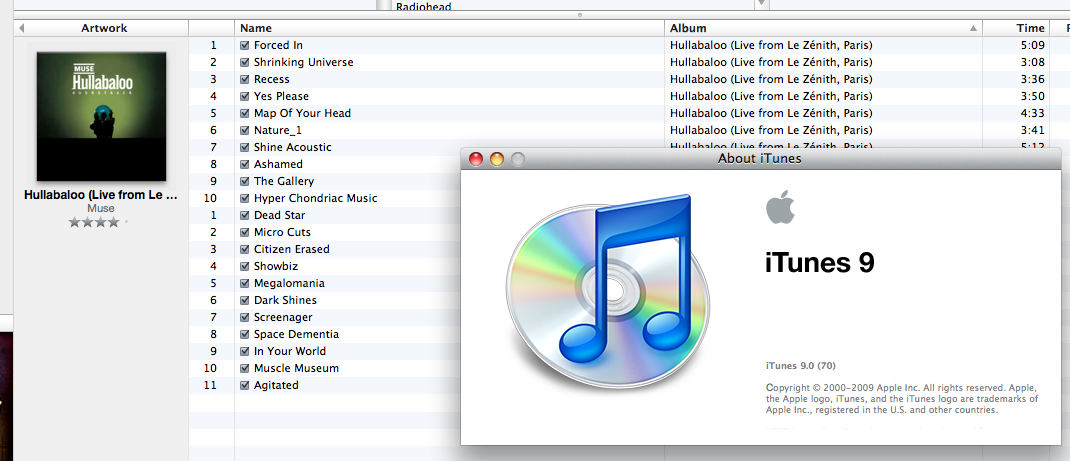Image resolution: width=1070 pixels, height=461 pixels.
Task: Click the album title Hullabaloo (Live from Le ...
Action: coord(101,194)
